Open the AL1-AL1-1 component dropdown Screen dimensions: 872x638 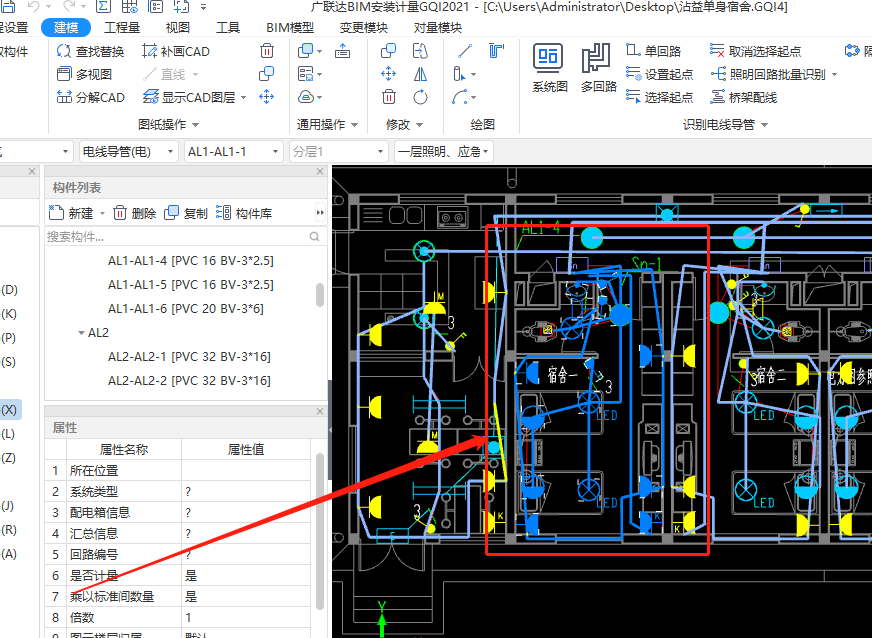pos(233,151)
